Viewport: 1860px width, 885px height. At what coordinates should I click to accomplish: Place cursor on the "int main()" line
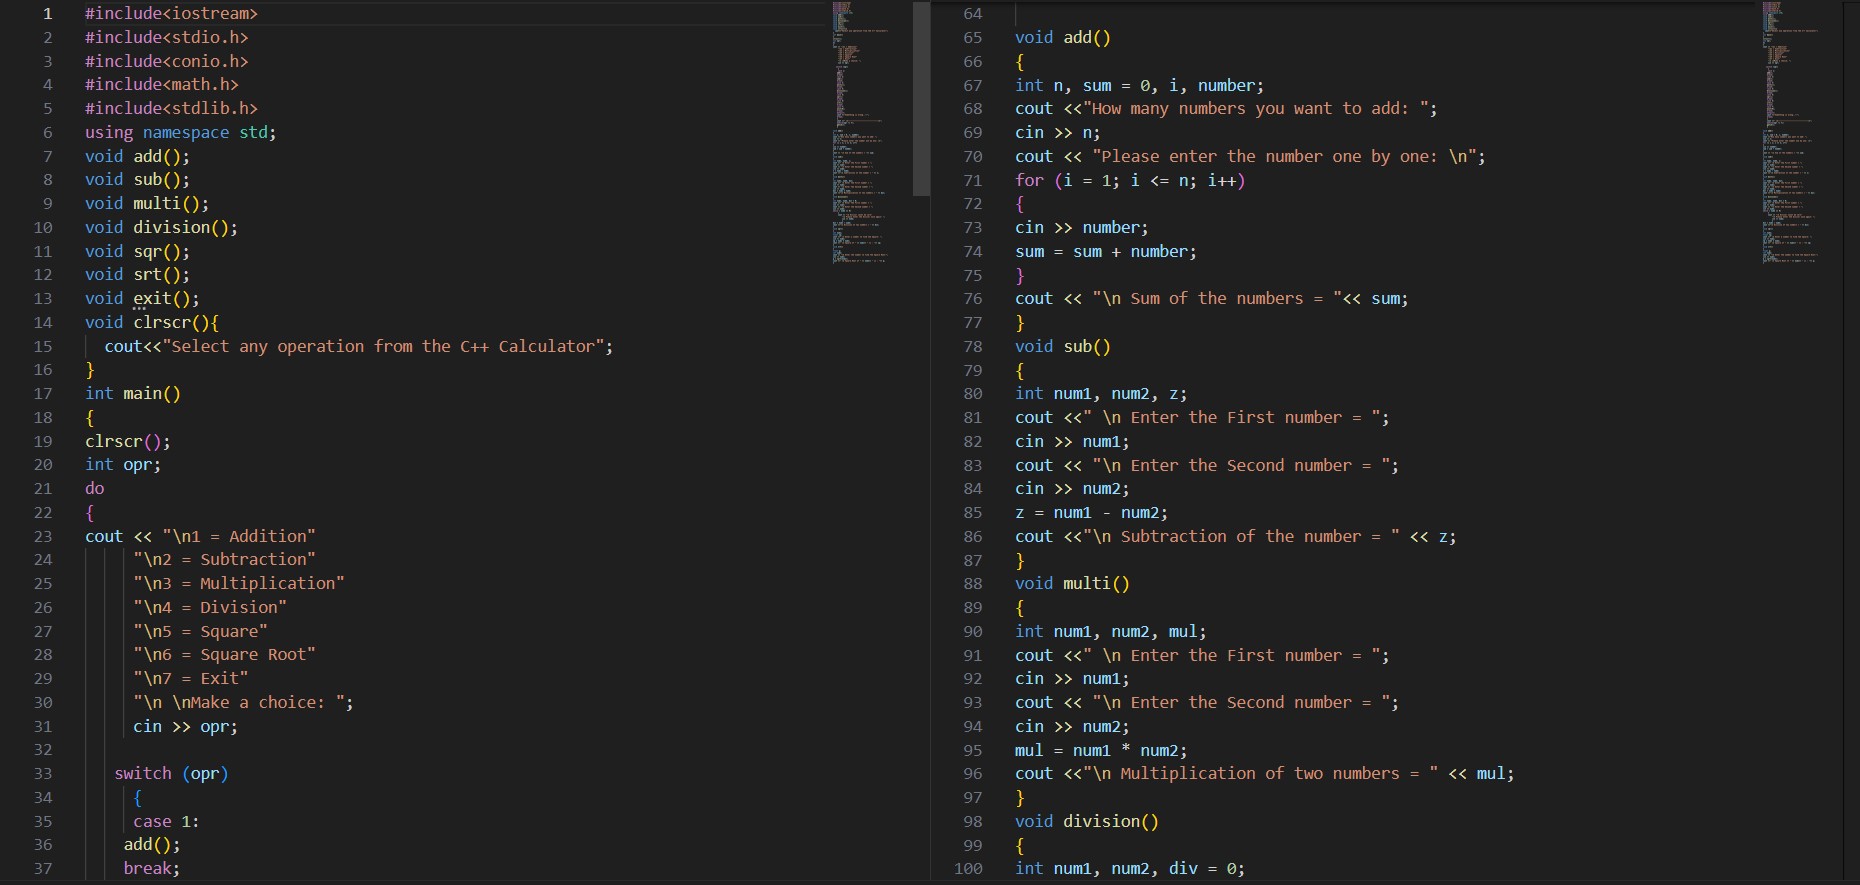coord(132,394)
